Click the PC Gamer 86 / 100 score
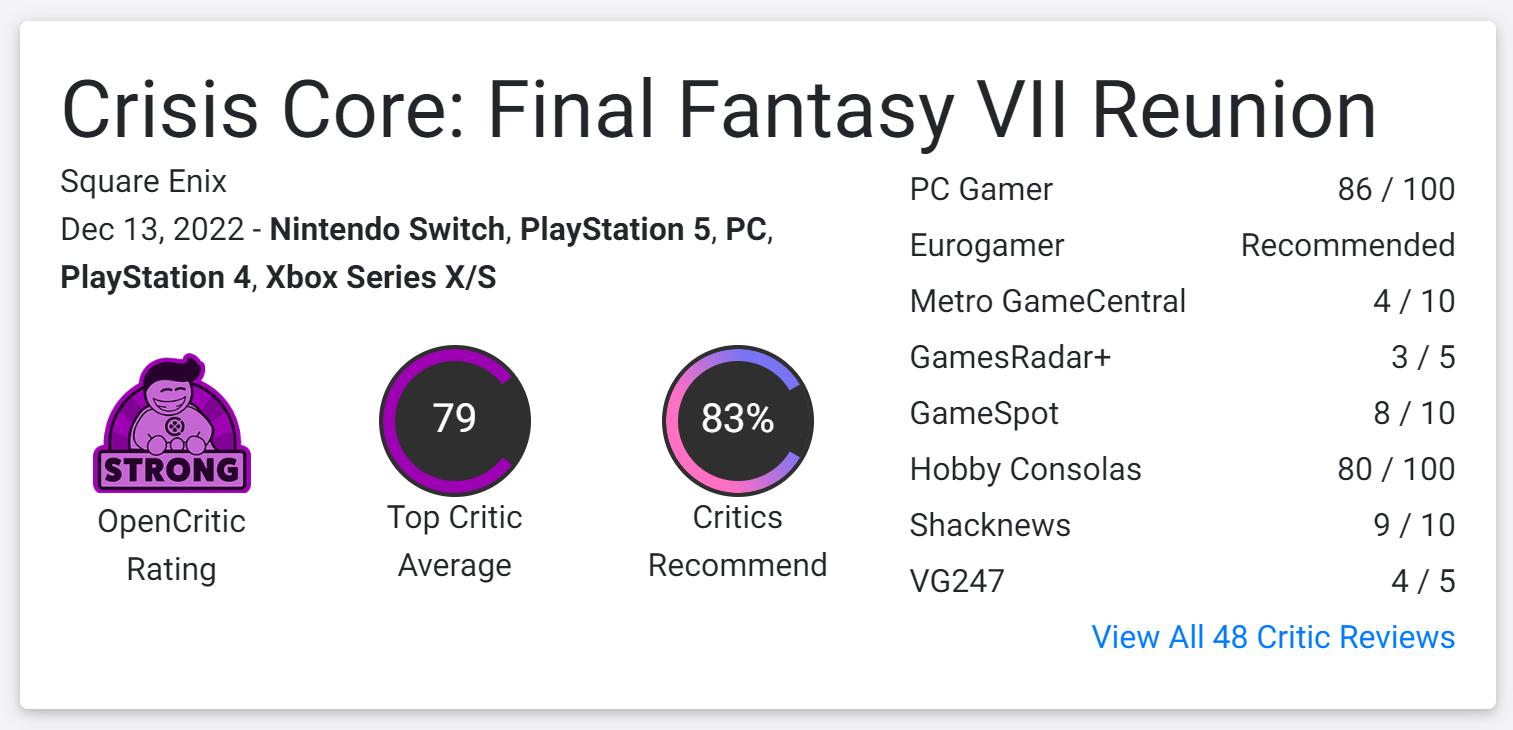Image resolution: width=1513 pixels, height=730 pixels. 1396,189
